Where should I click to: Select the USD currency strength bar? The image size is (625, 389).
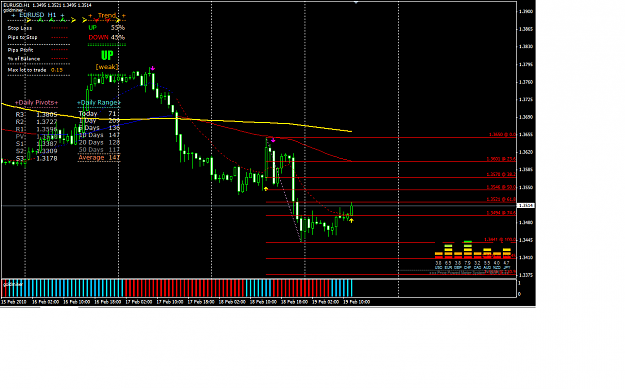(438, 255)
